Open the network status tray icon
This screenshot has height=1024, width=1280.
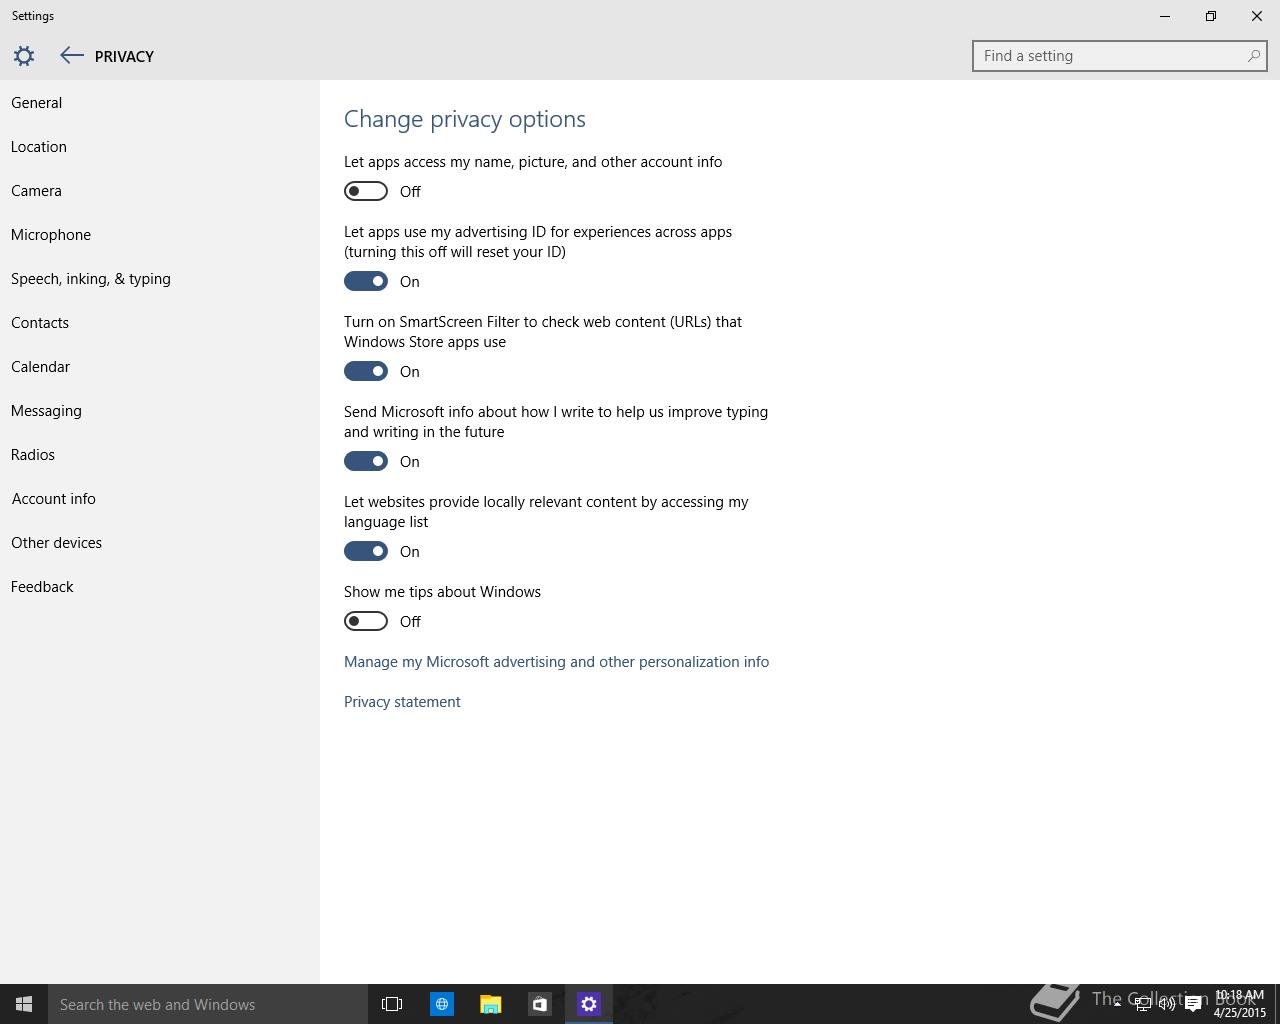[x=1142, y=1004]
